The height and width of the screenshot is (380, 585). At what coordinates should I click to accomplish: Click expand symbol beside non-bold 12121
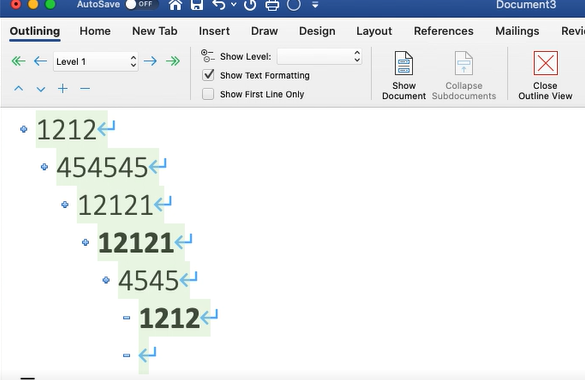pyautogui.click(x=65, y=204)
